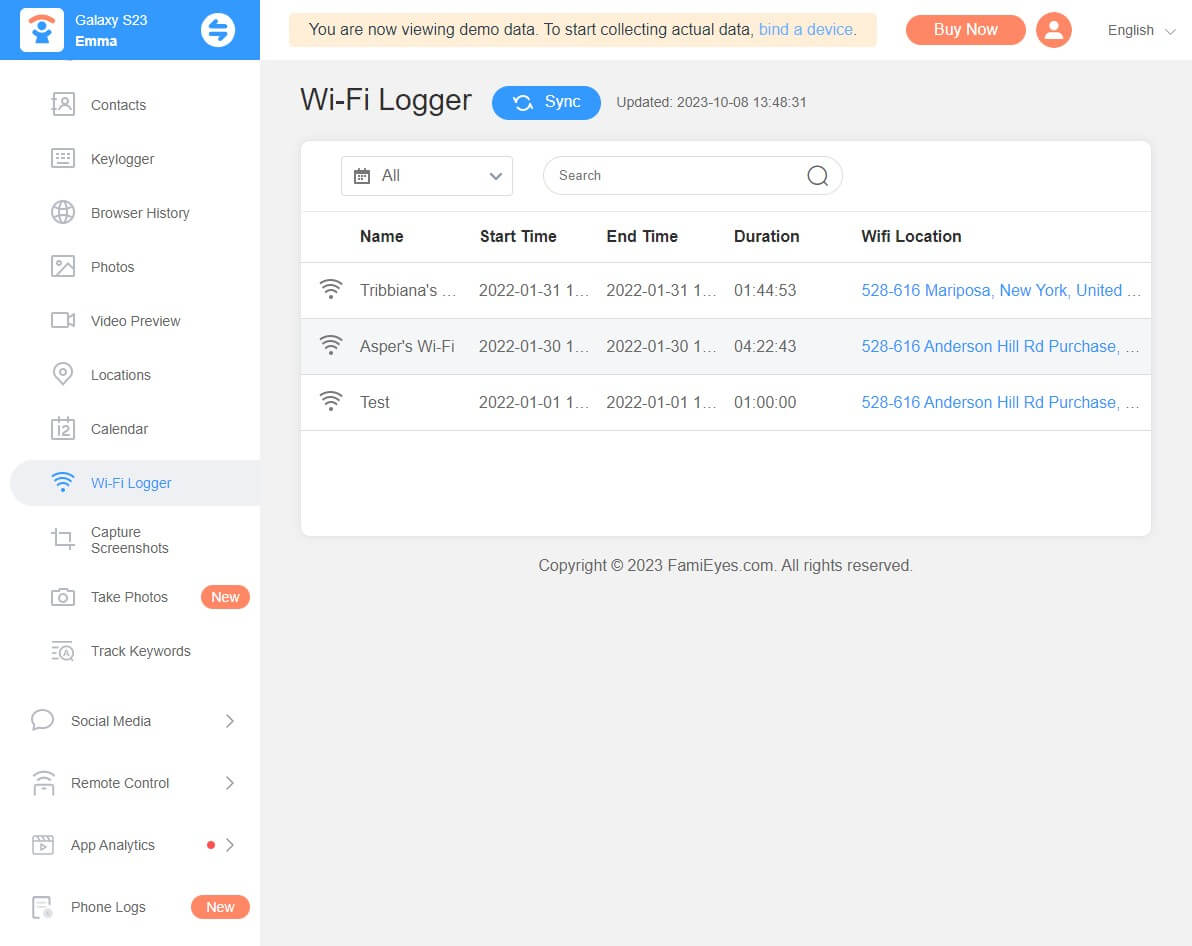
Task: Click the Photos sidebar icon
Action: 43,266
